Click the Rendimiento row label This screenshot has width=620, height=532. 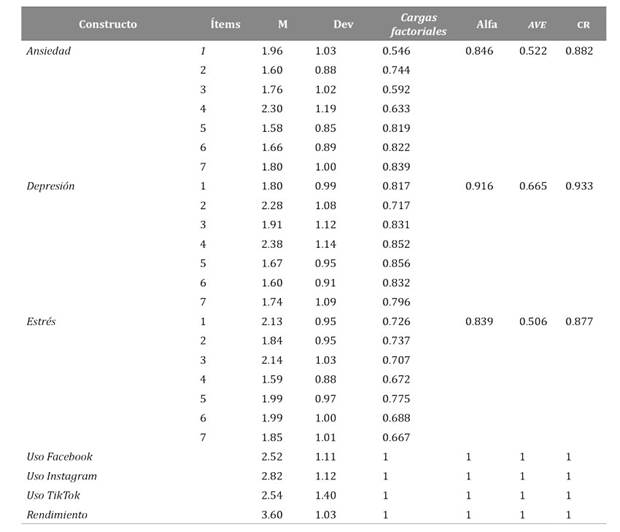coord(56,514)
